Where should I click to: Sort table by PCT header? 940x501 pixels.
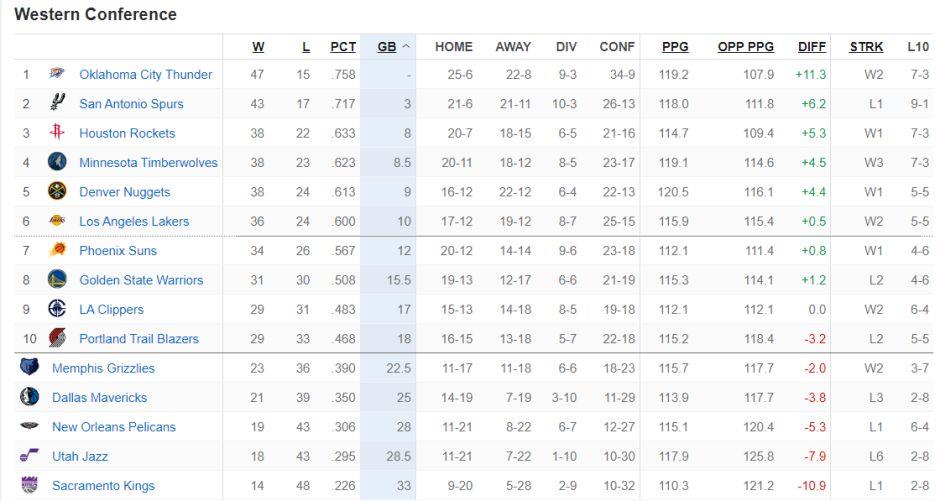[x=343, y=47]
